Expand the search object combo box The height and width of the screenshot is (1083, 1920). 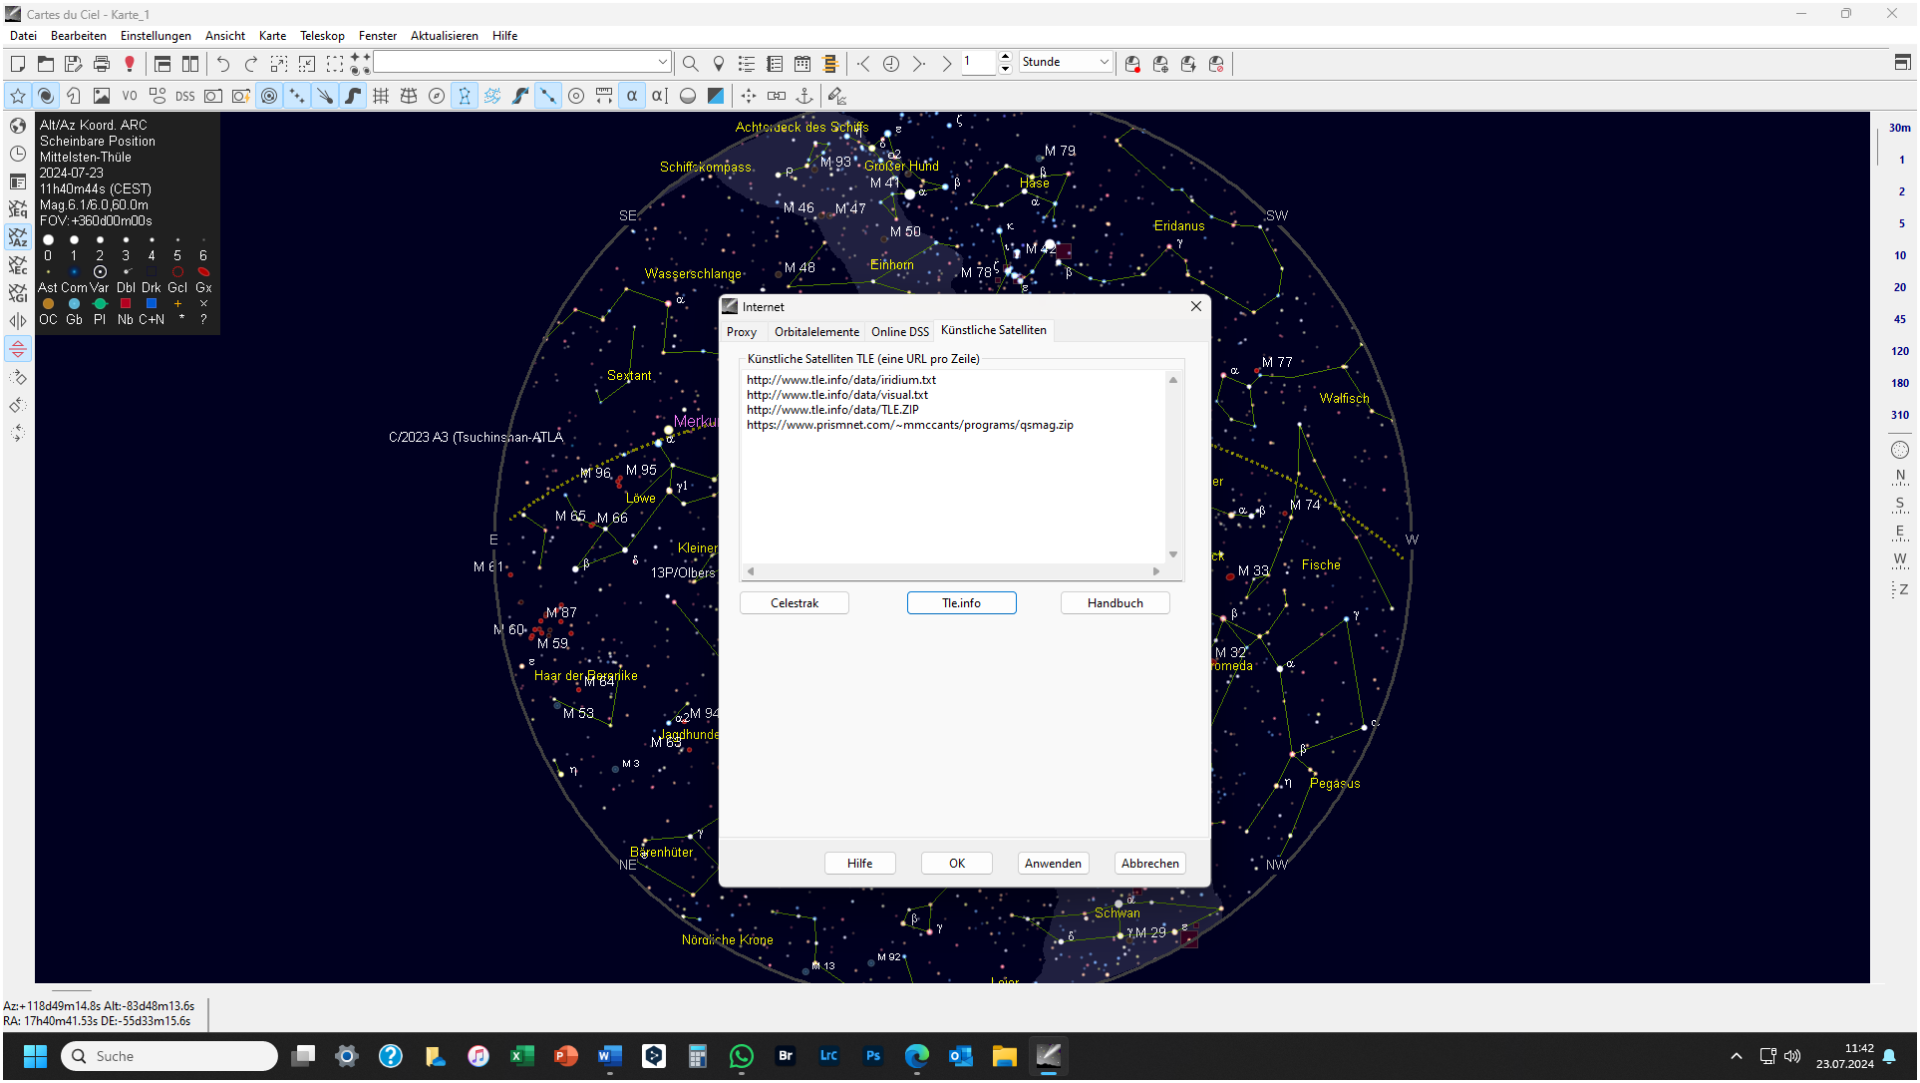click(662, 62)
